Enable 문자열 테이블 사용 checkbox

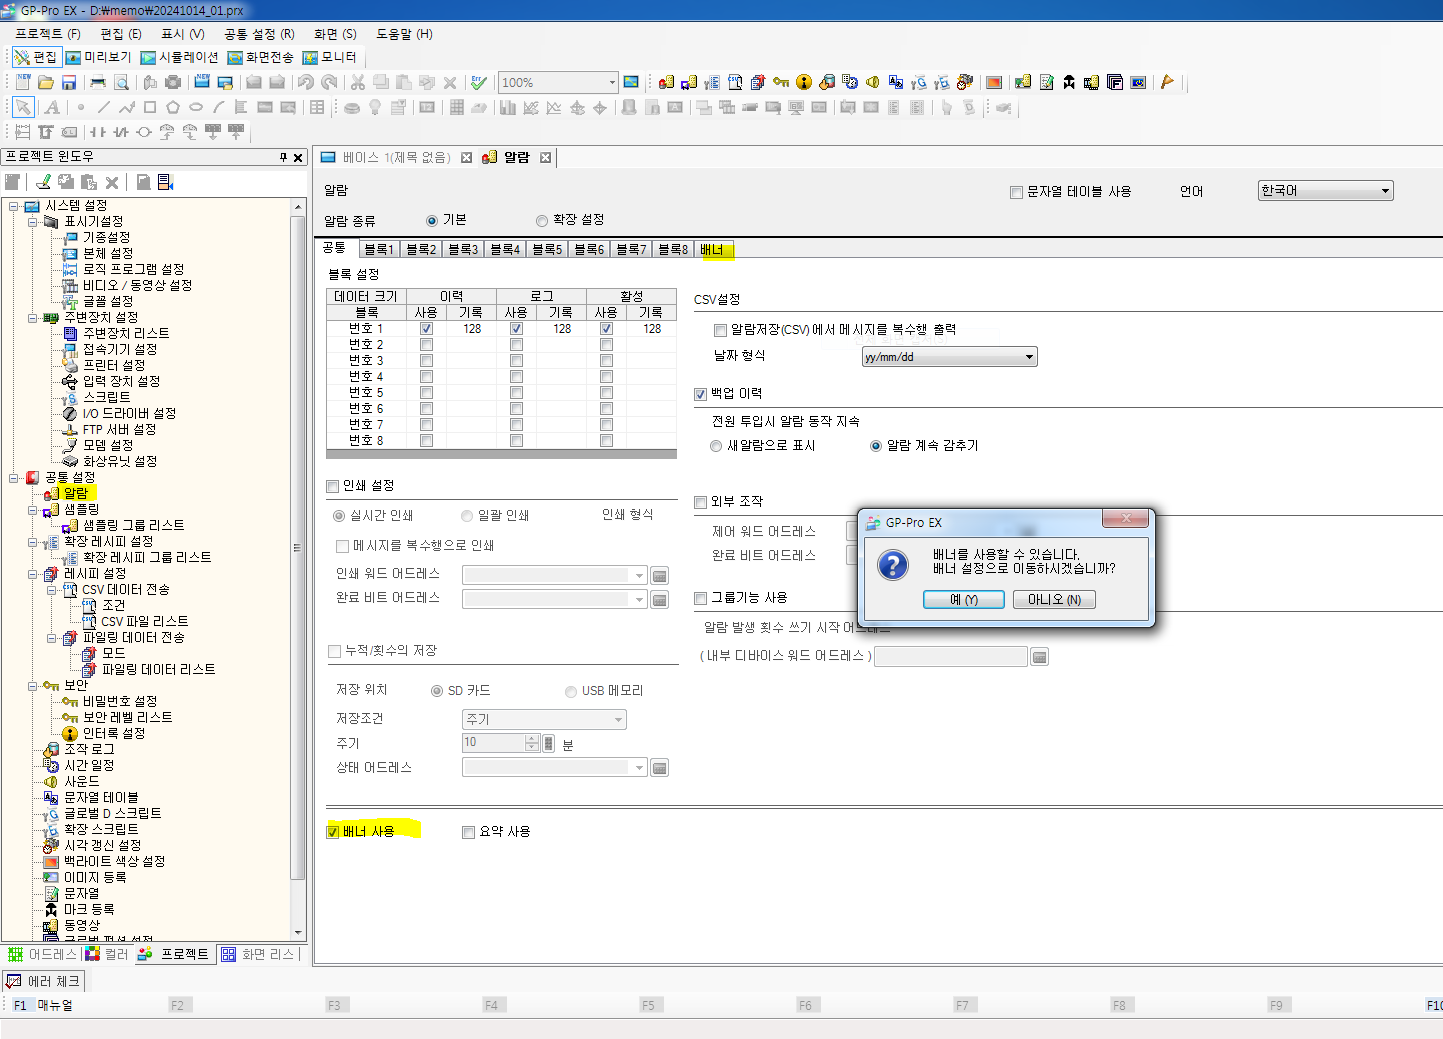point(1016,192)
